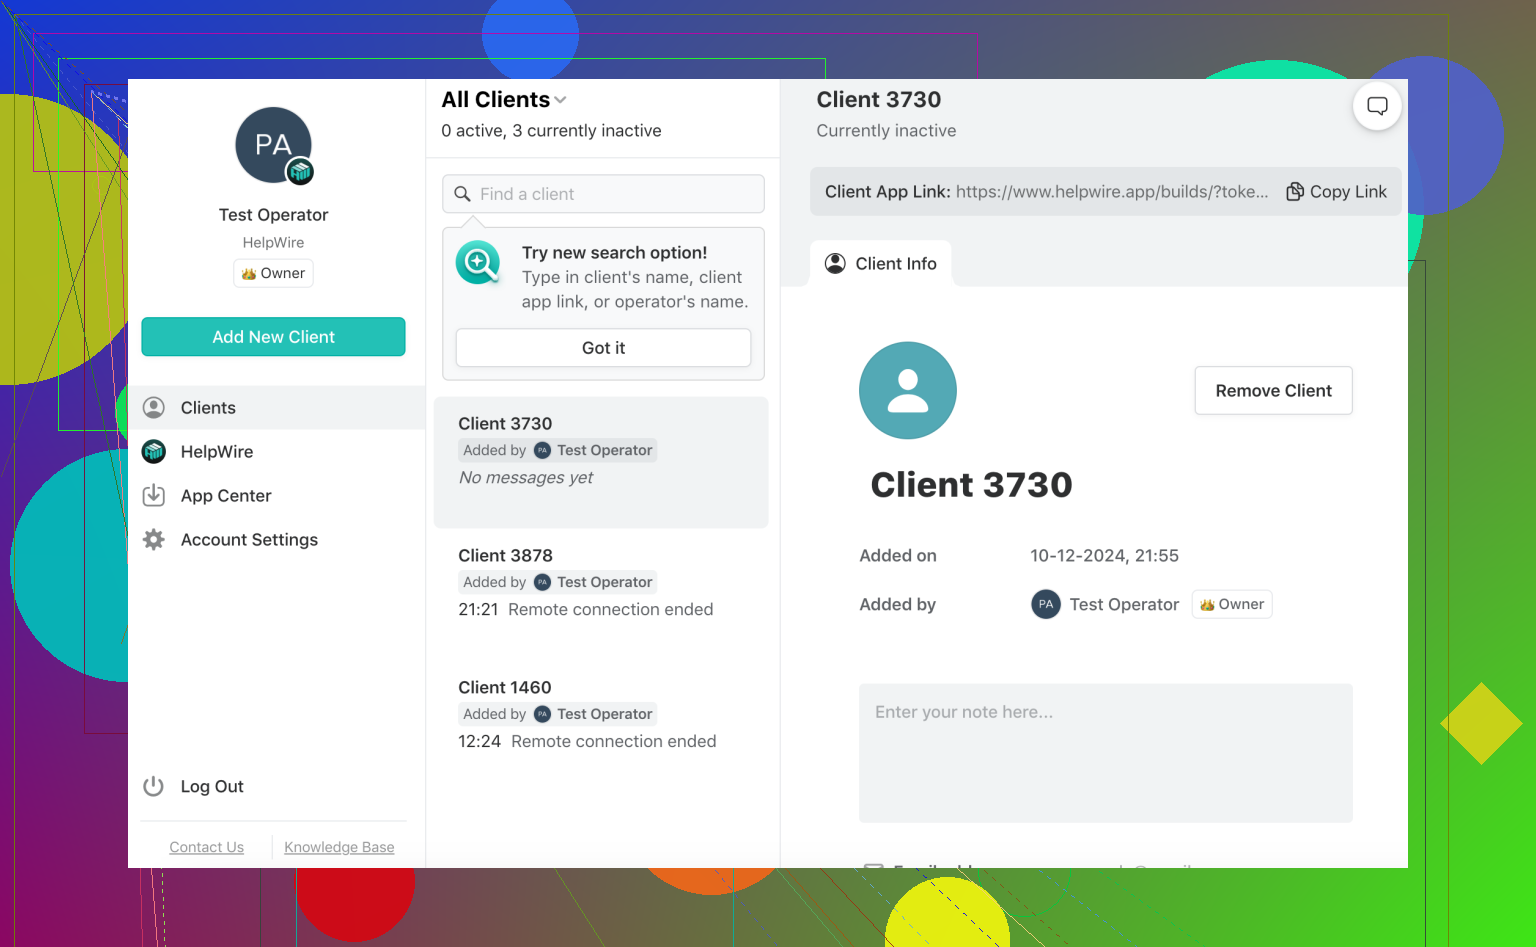Click Copy Link for client app link
Viewport: 1536px width, 947px height.
(1336, 191)
